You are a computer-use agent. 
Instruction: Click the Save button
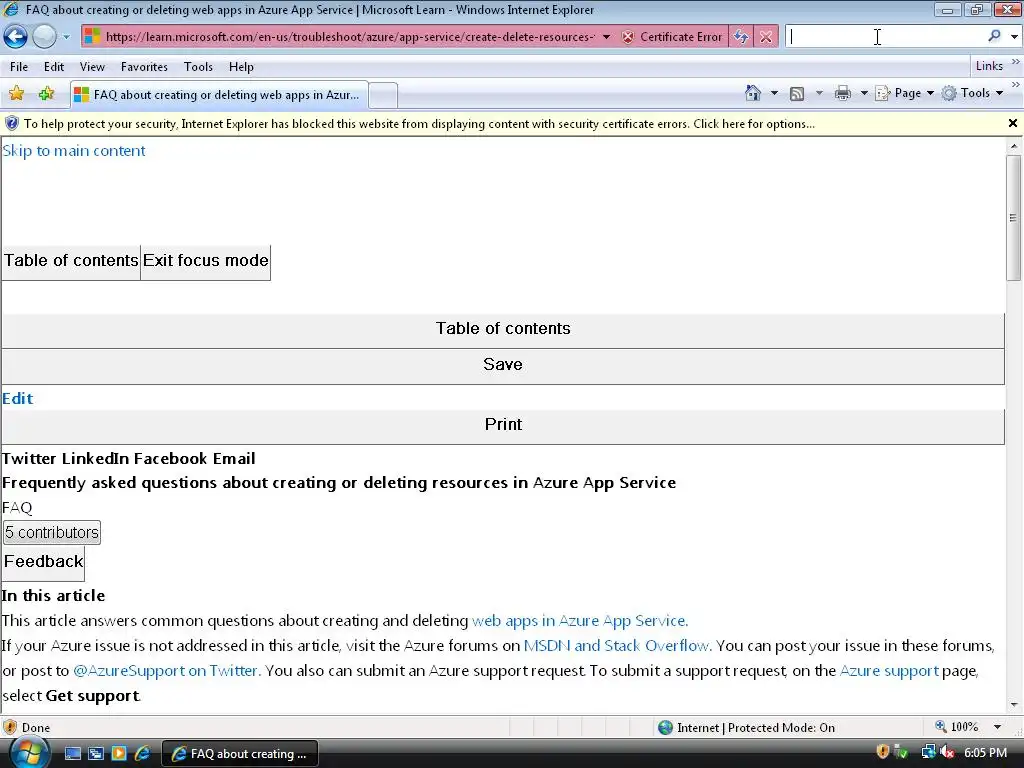click(x=503, y=365)
